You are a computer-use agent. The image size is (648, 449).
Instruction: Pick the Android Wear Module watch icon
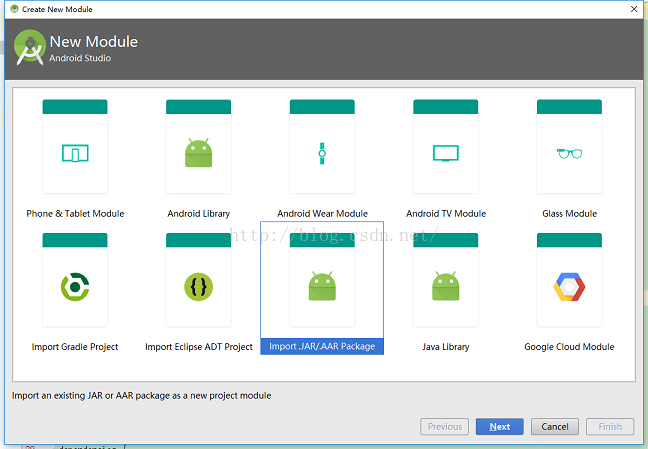tap(322, 153)
